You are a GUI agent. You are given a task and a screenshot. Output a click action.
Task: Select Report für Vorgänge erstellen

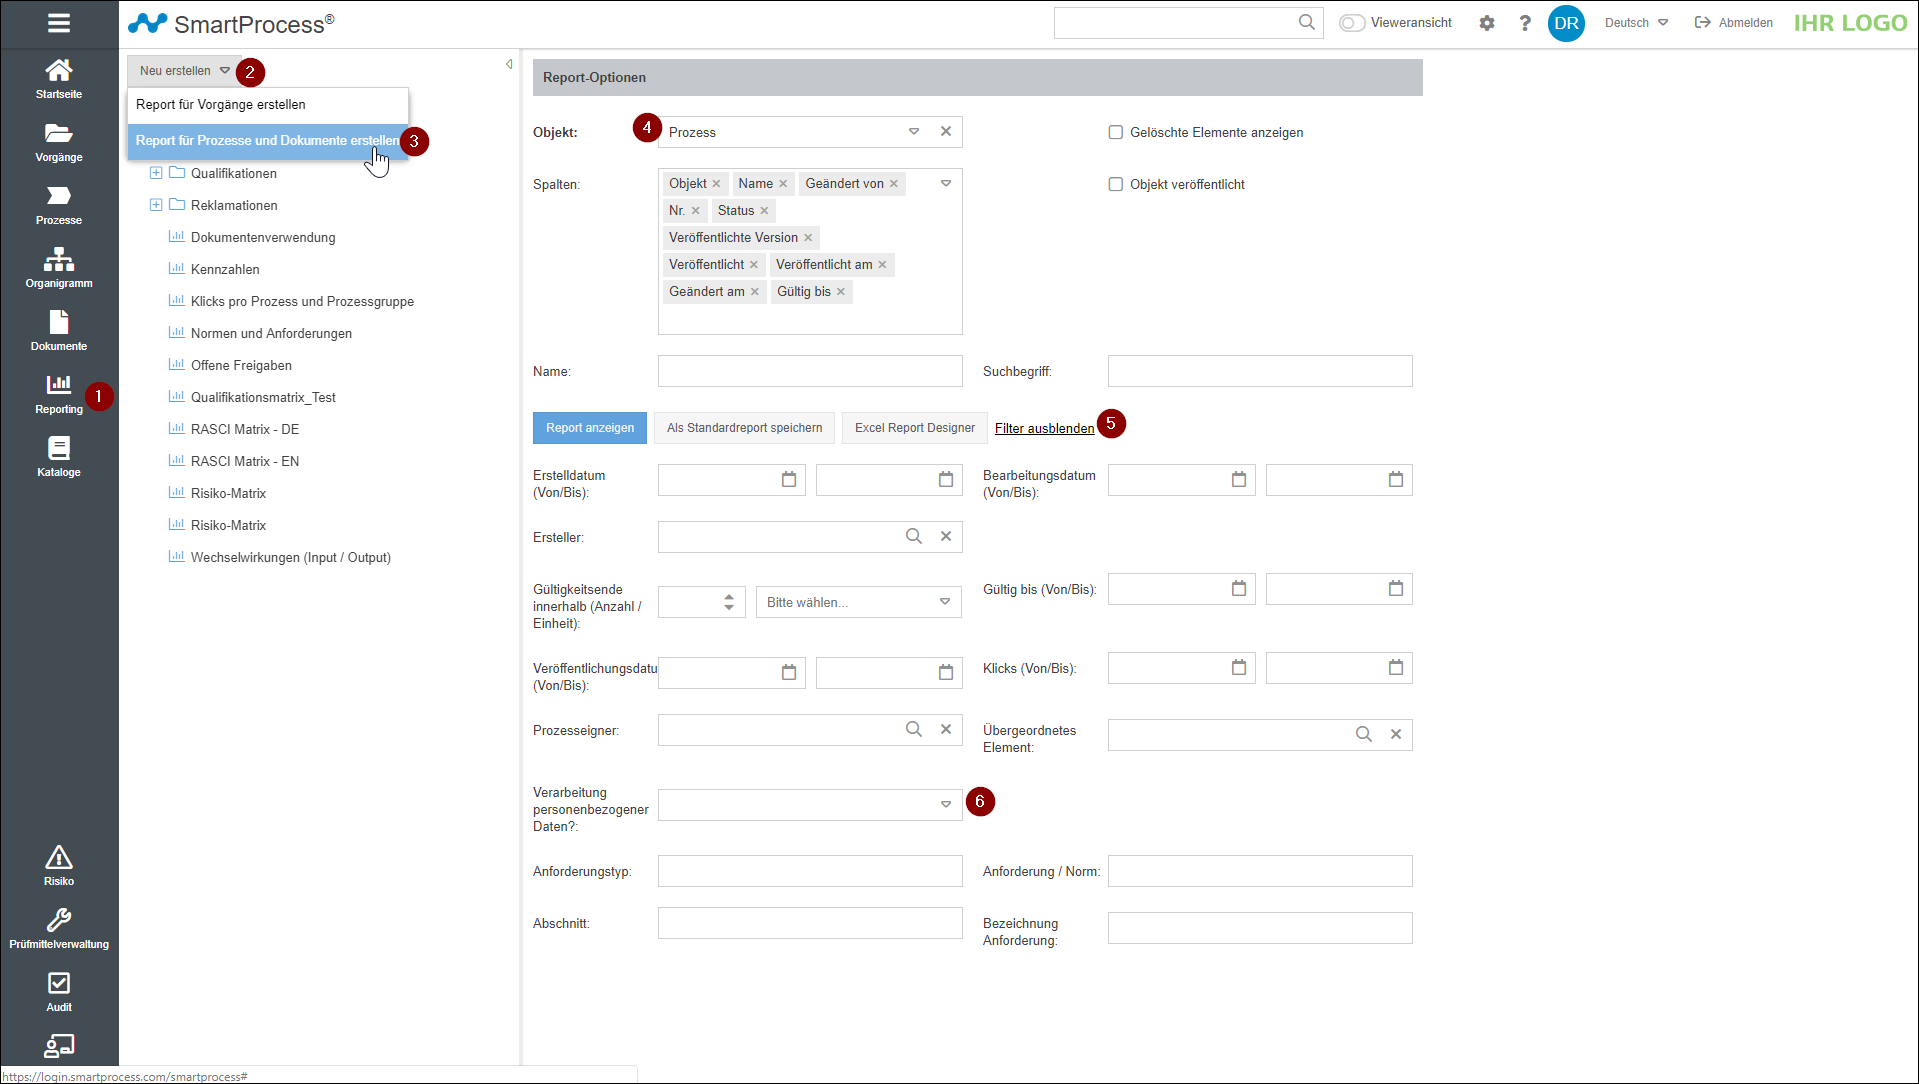(221, 105)
